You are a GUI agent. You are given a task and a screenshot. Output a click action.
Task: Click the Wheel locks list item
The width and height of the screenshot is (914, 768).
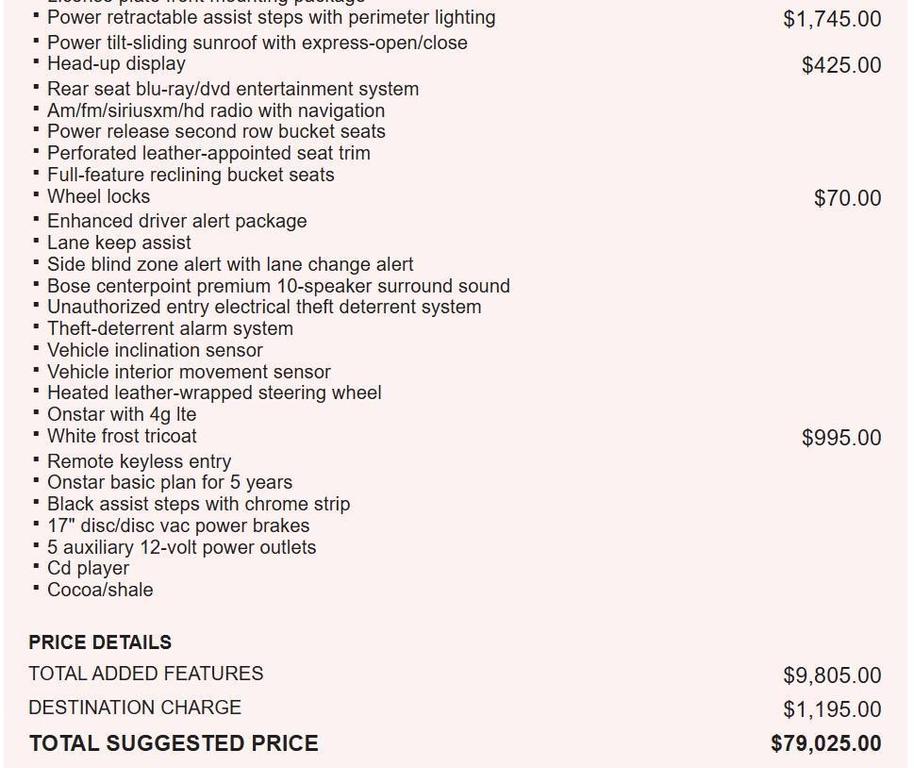point(99,196)
